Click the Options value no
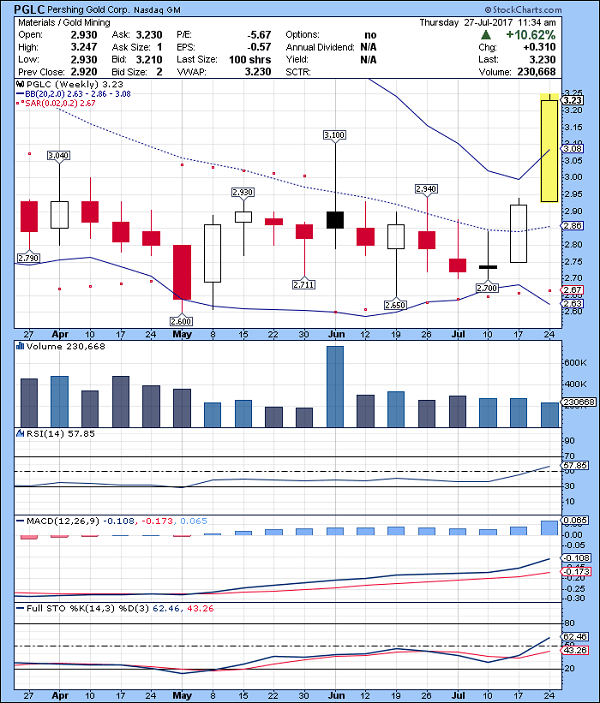 [x=370, y=35]
